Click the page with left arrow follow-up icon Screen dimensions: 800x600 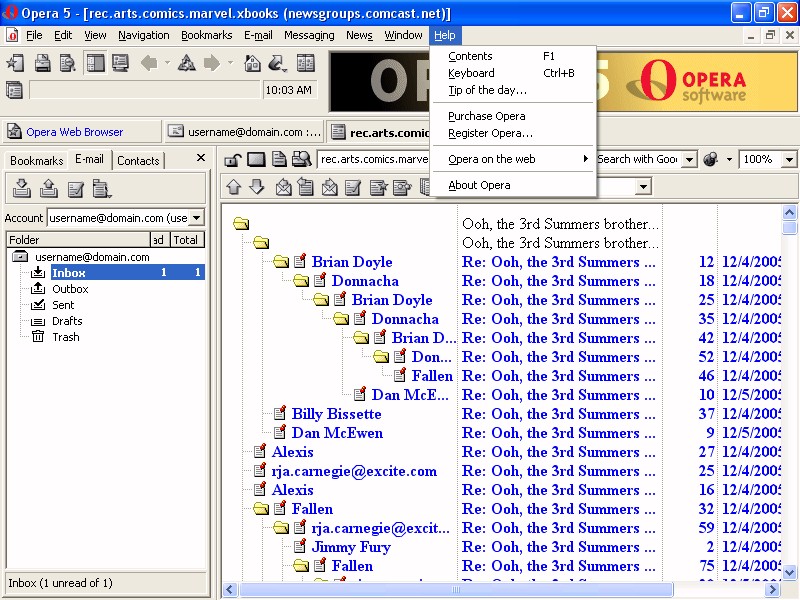(x=306, y=187)
